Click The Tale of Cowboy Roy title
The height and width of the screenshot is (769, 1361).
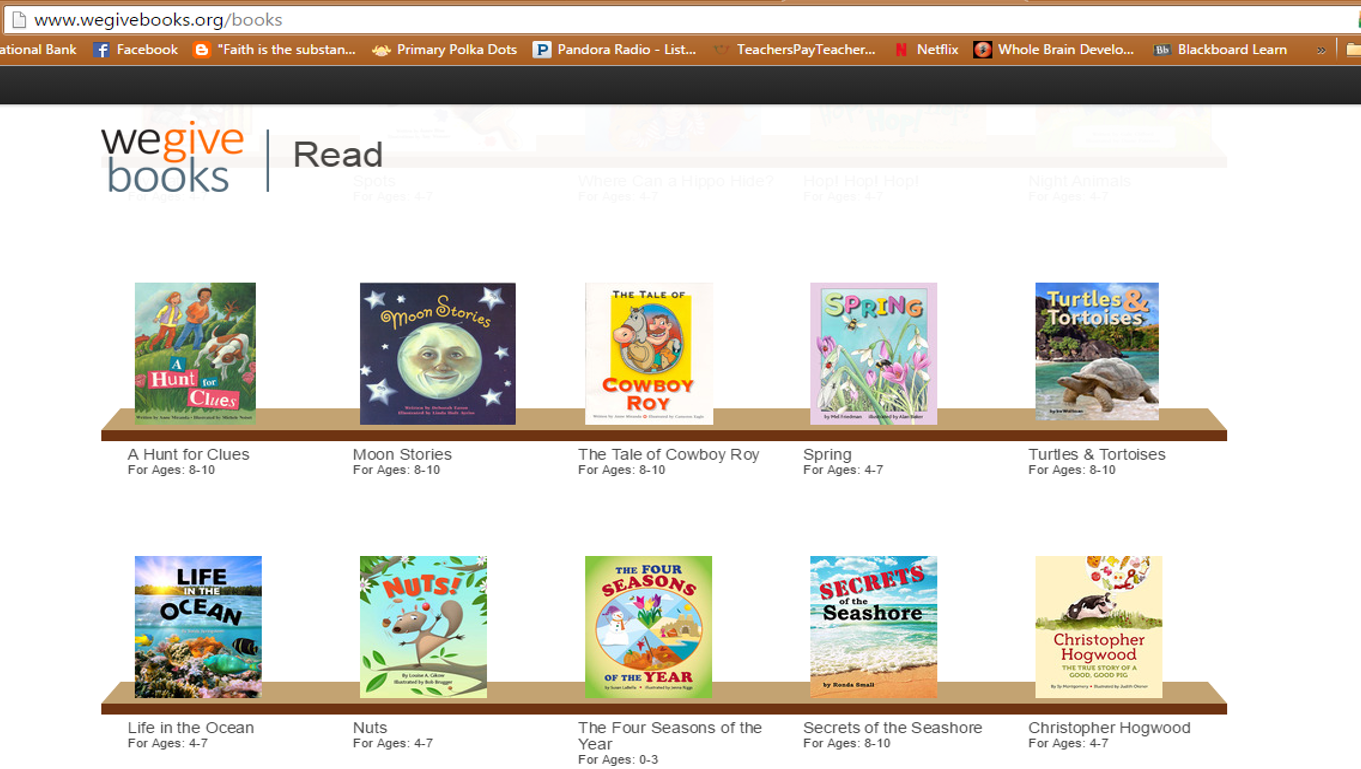point(668,454)
